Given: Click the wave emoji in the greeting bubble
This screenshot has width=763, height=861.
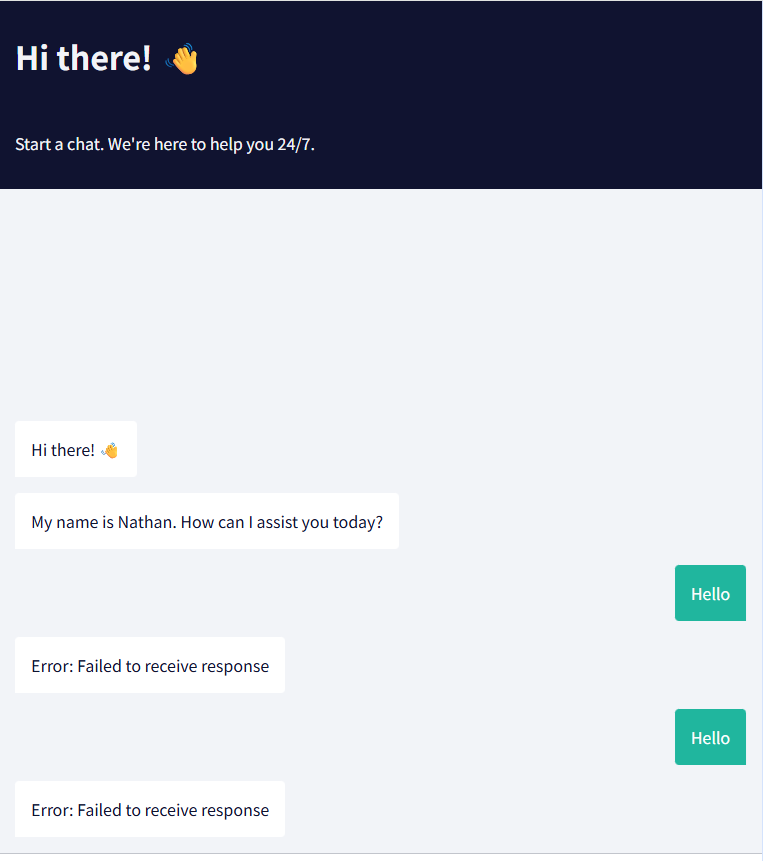Looking at the screenshot, I should click(x=110, y=450).
